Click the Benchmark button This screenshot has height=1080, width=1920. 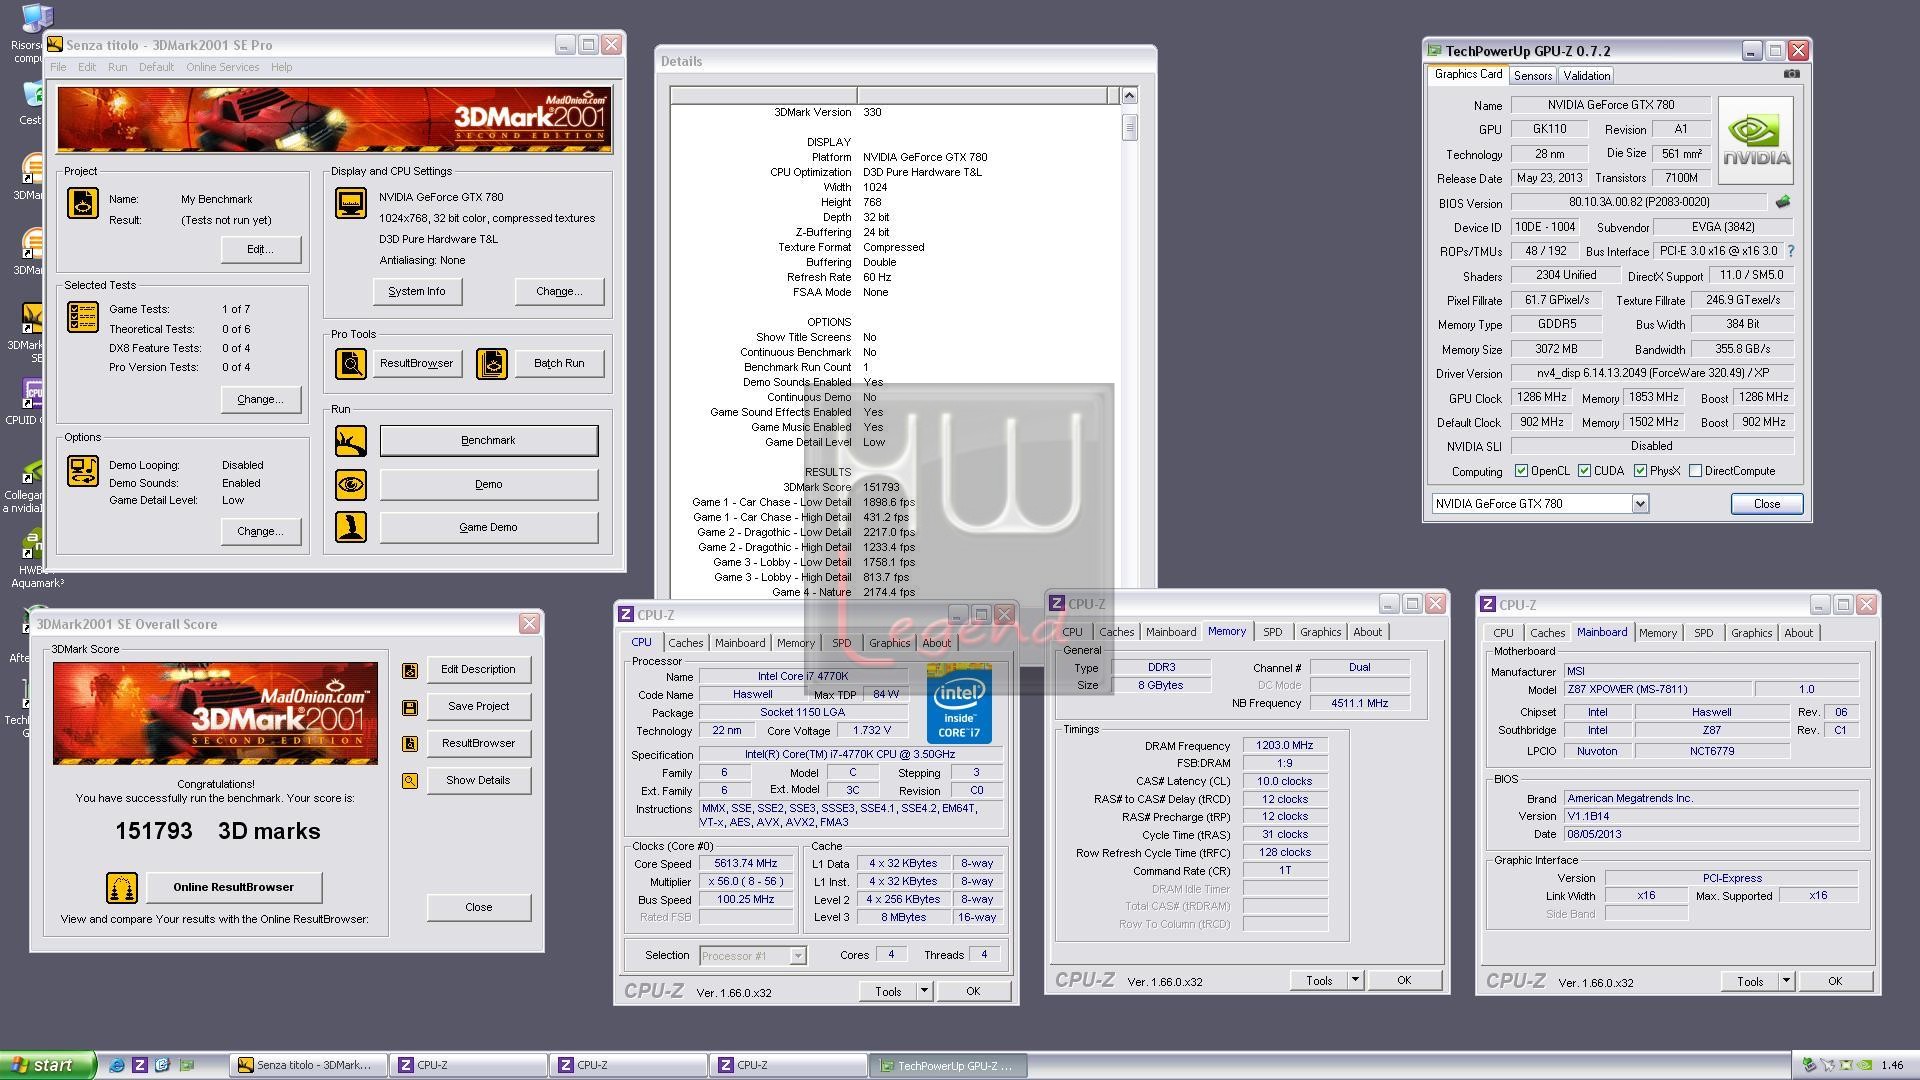488,440
